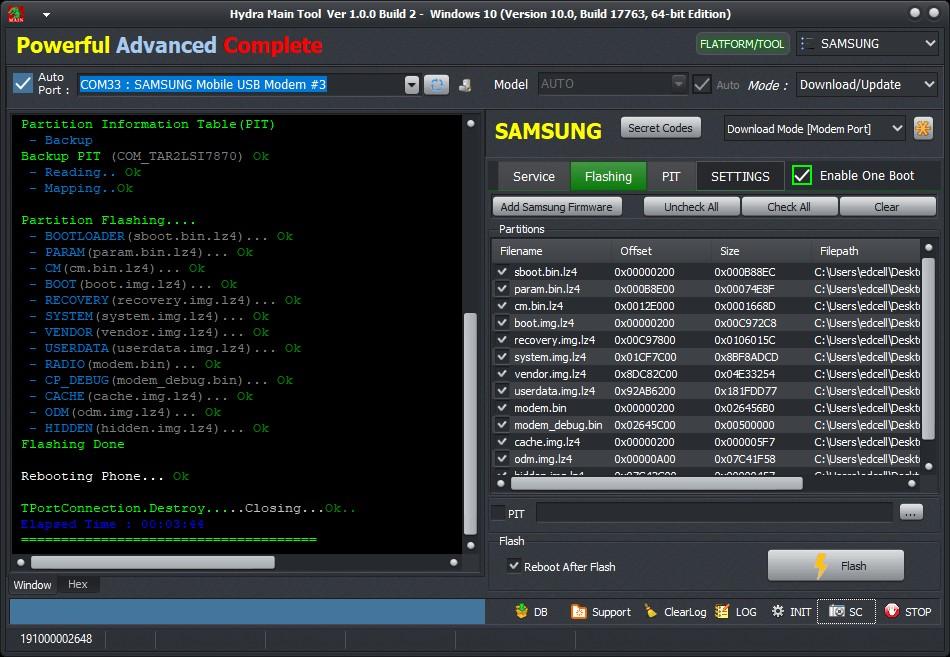Viewport: 950px width, 657px height.
Task: Take a screenshot with SC camera icon
Action: point(837,611)
